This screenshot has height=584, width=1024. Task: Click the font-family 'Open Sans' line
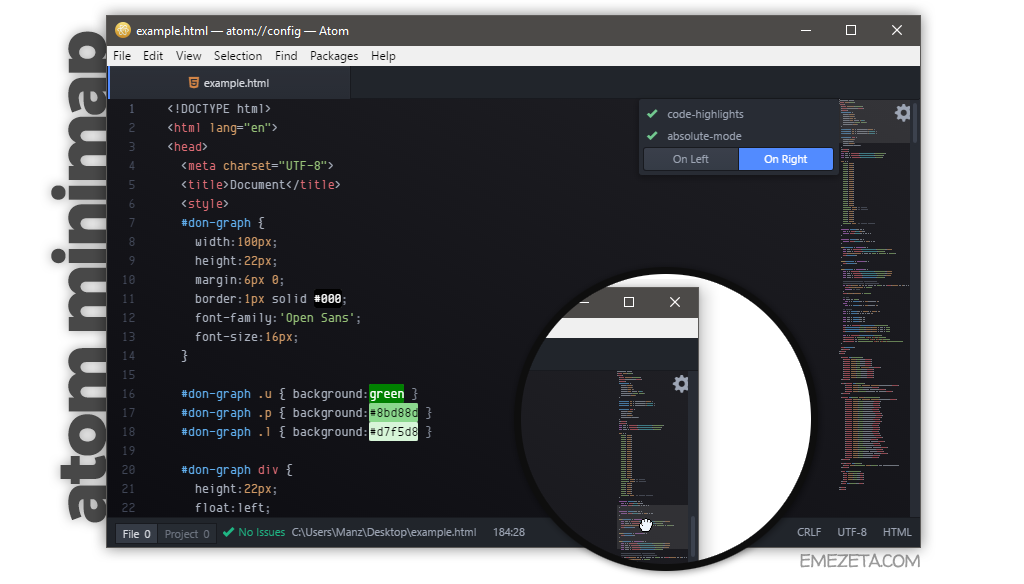[278, 317]
